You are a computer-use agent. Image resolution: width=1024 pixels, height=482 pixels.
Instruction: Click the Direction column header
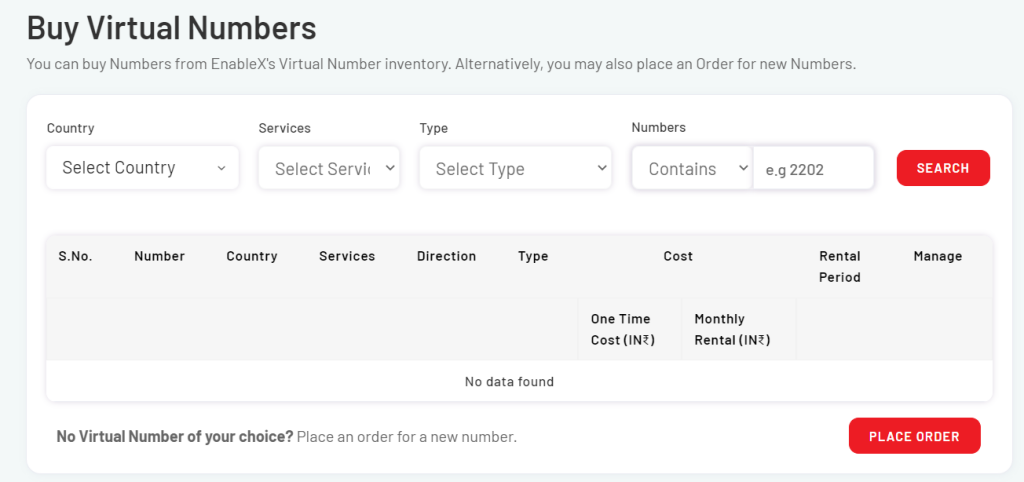tap(446, 256)
